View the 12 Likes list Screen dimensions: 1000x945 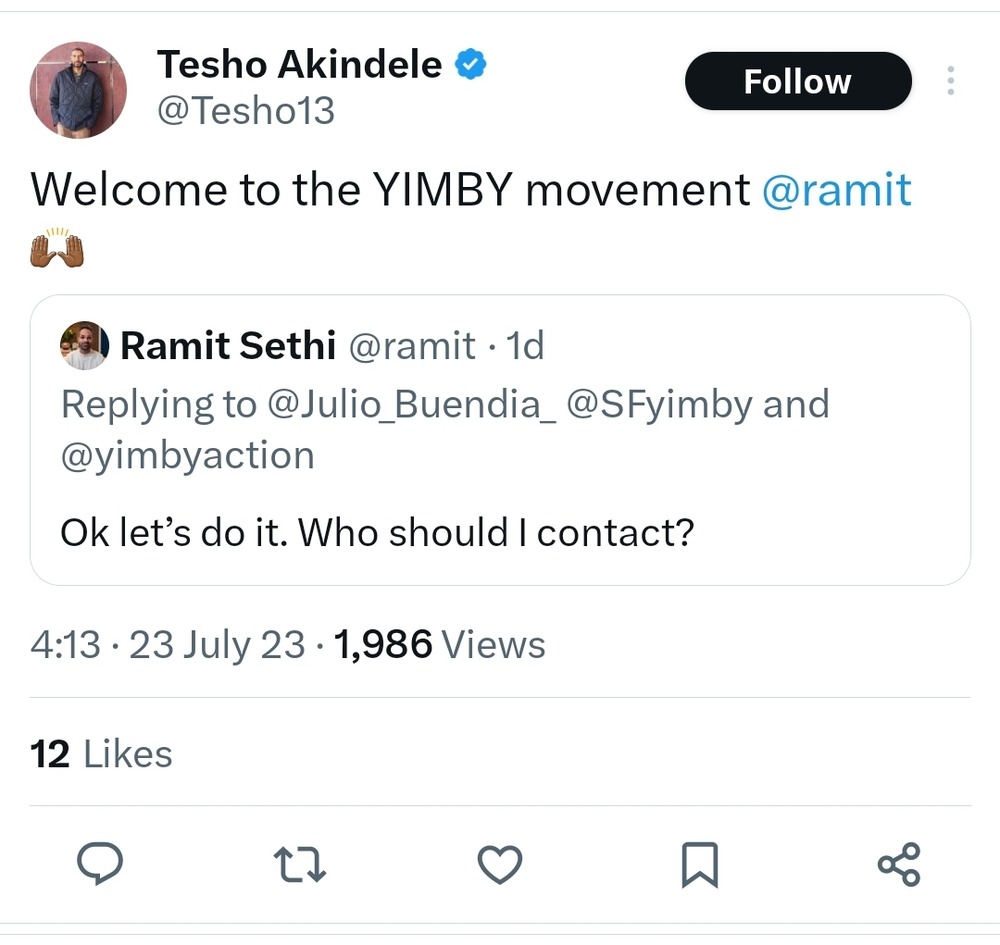tap(101, 754)
